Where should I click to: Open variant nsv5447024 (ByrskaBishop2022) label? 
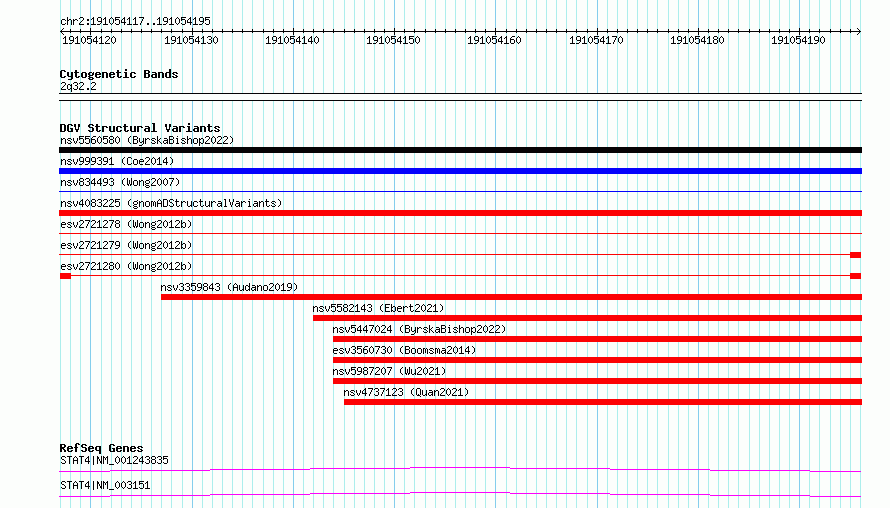[x=419, y=329]
